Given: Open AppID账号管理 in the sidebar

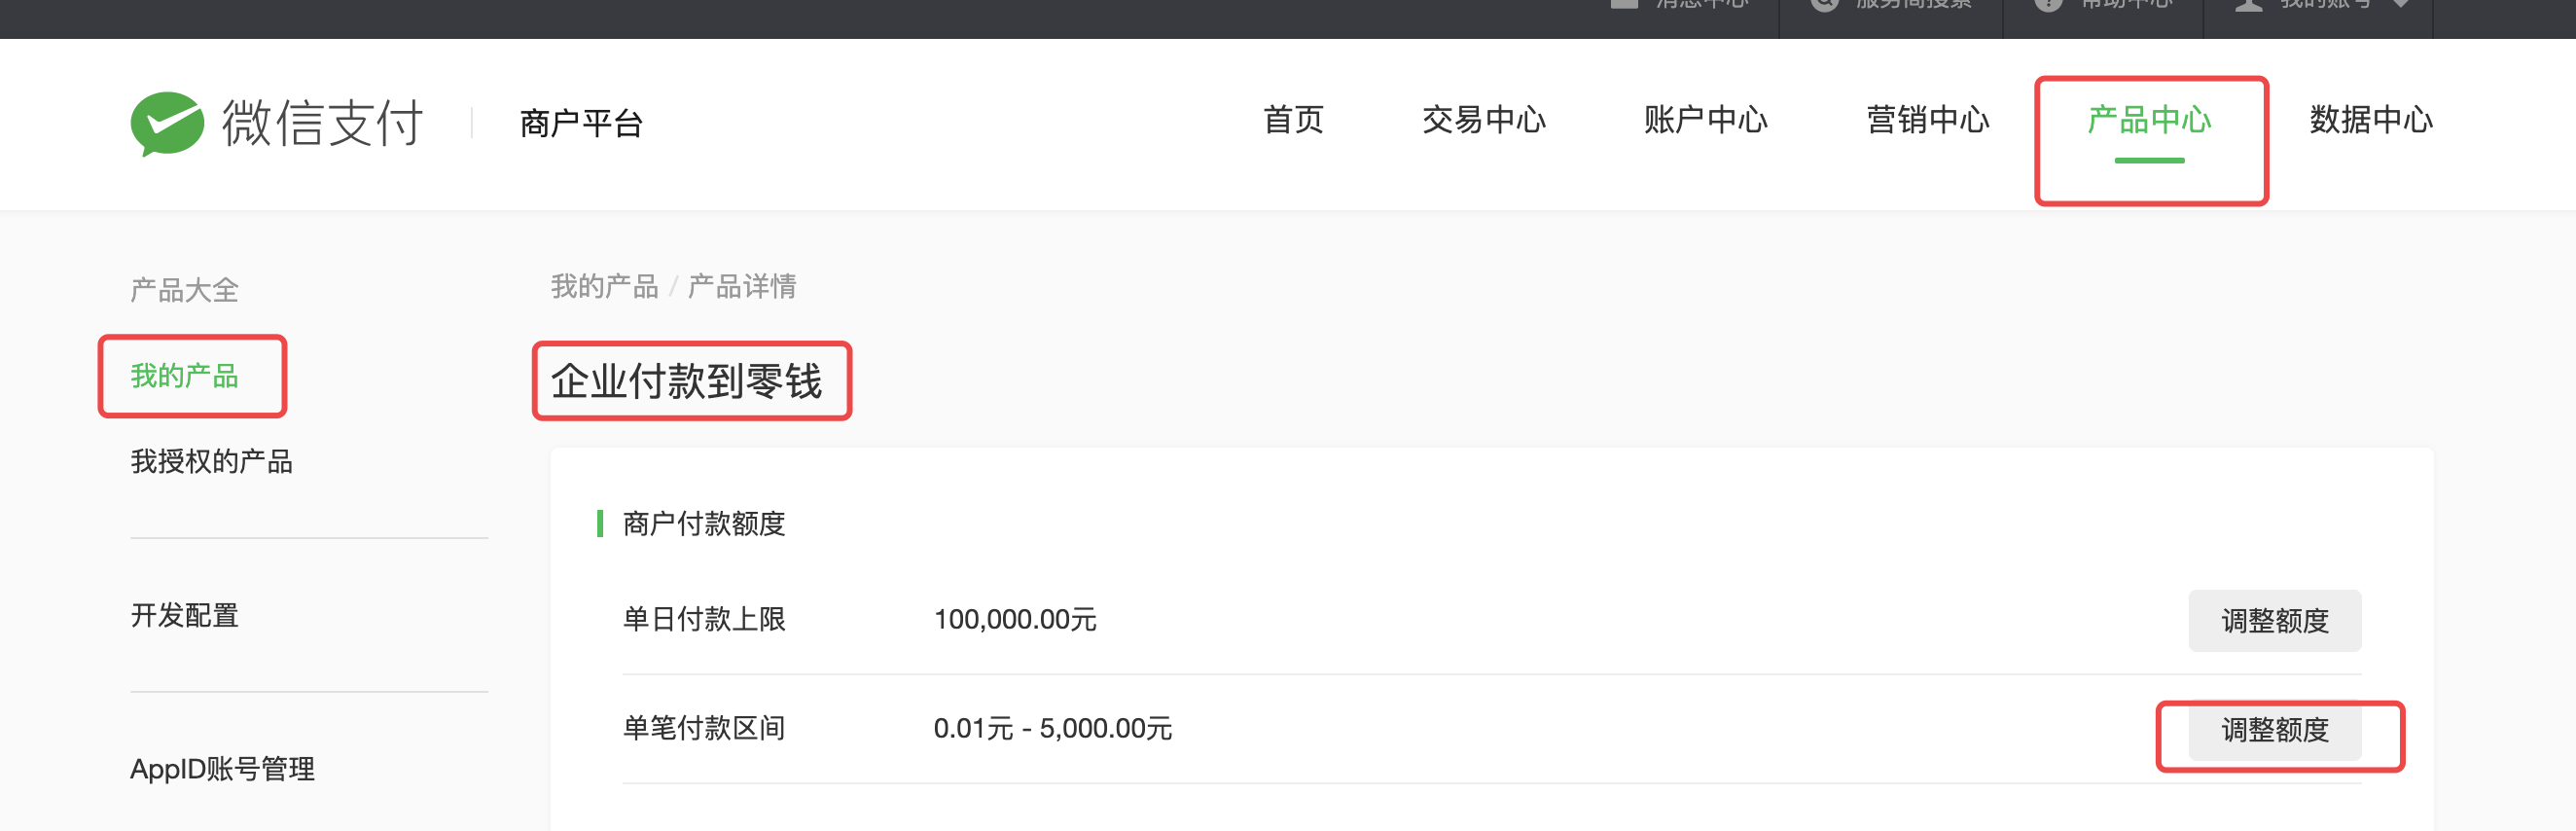Looking at the screenshot, I should pos(223,769).
